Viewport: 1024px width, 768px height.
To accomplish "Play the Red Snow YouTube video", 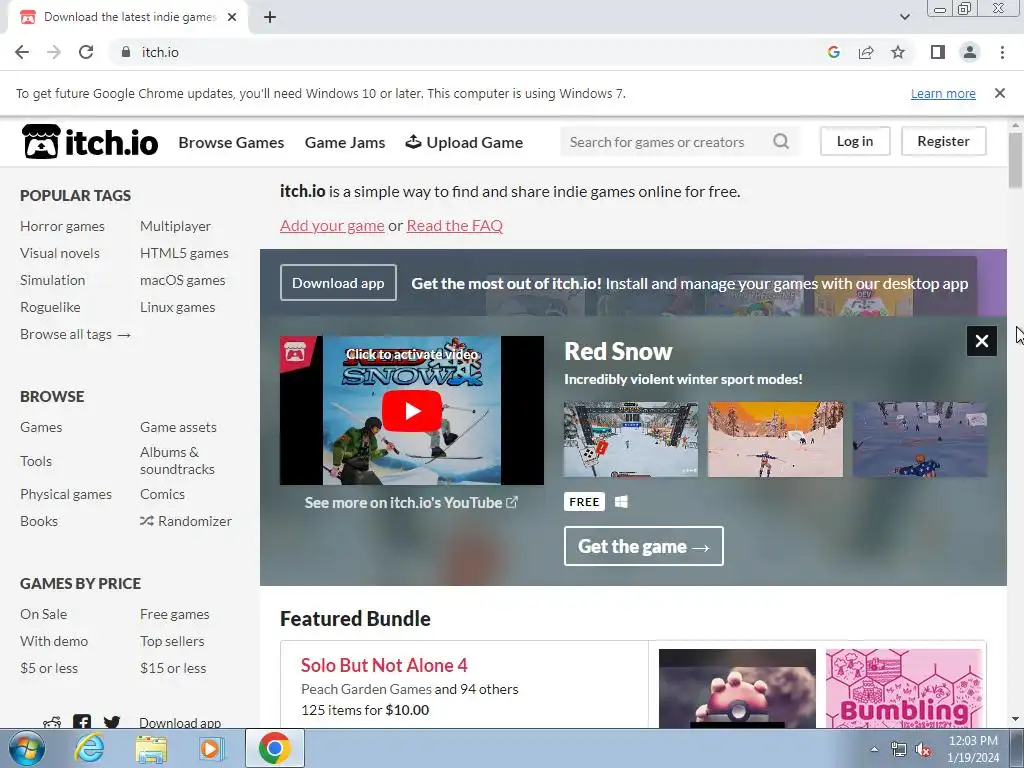I will click(x=411, y=411).
